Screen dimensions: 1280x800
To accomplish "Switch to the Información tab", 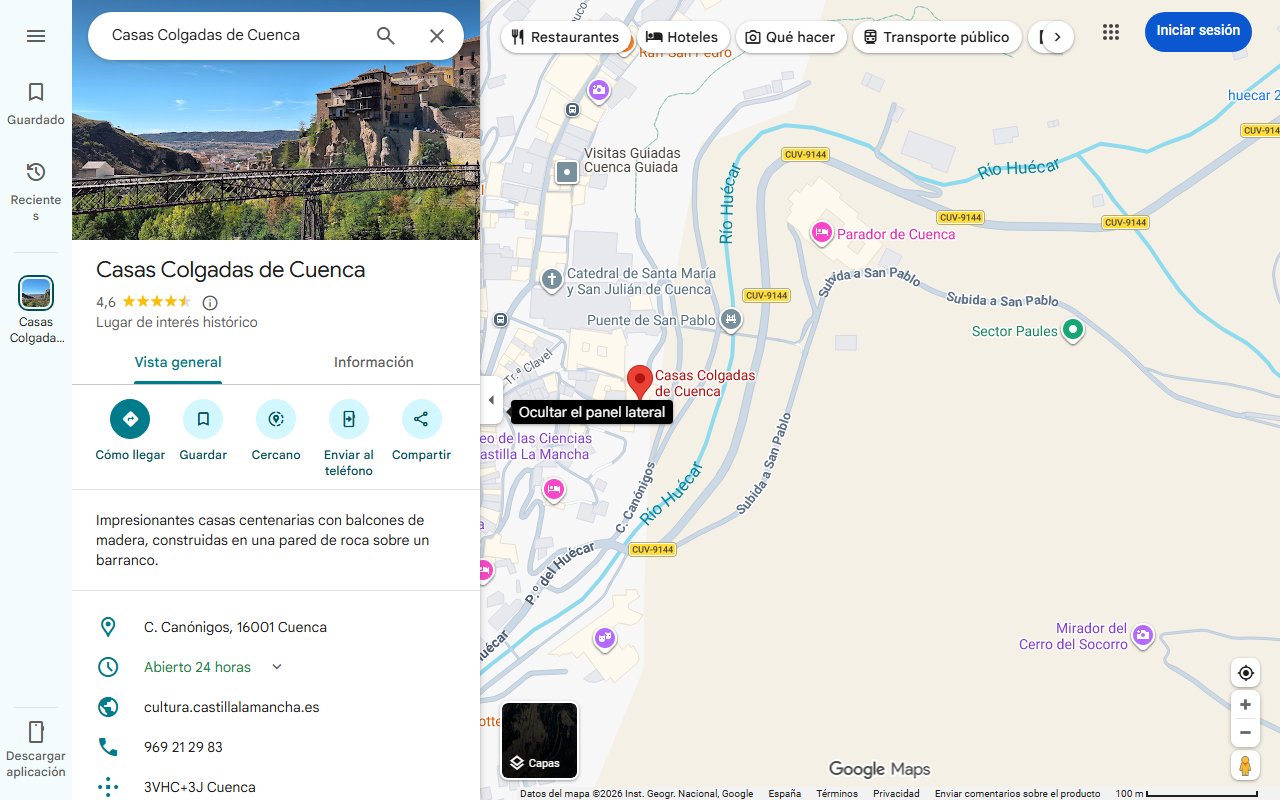I will [x=373, y=362].
